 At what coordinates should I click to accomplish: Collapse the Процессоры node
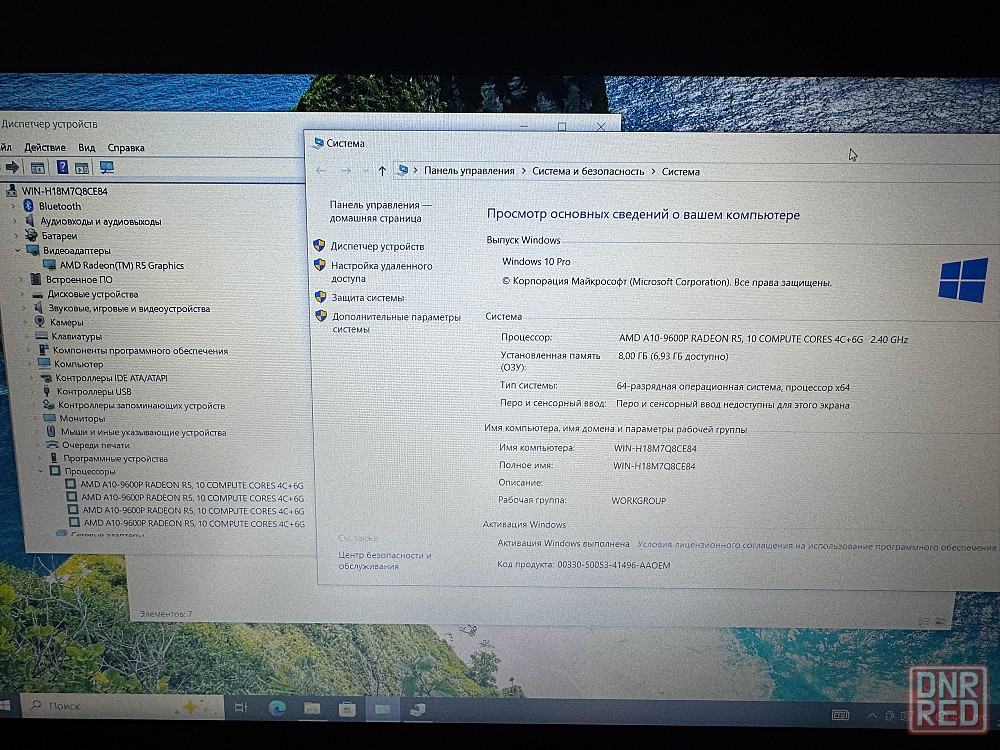[x=41, y=471]
